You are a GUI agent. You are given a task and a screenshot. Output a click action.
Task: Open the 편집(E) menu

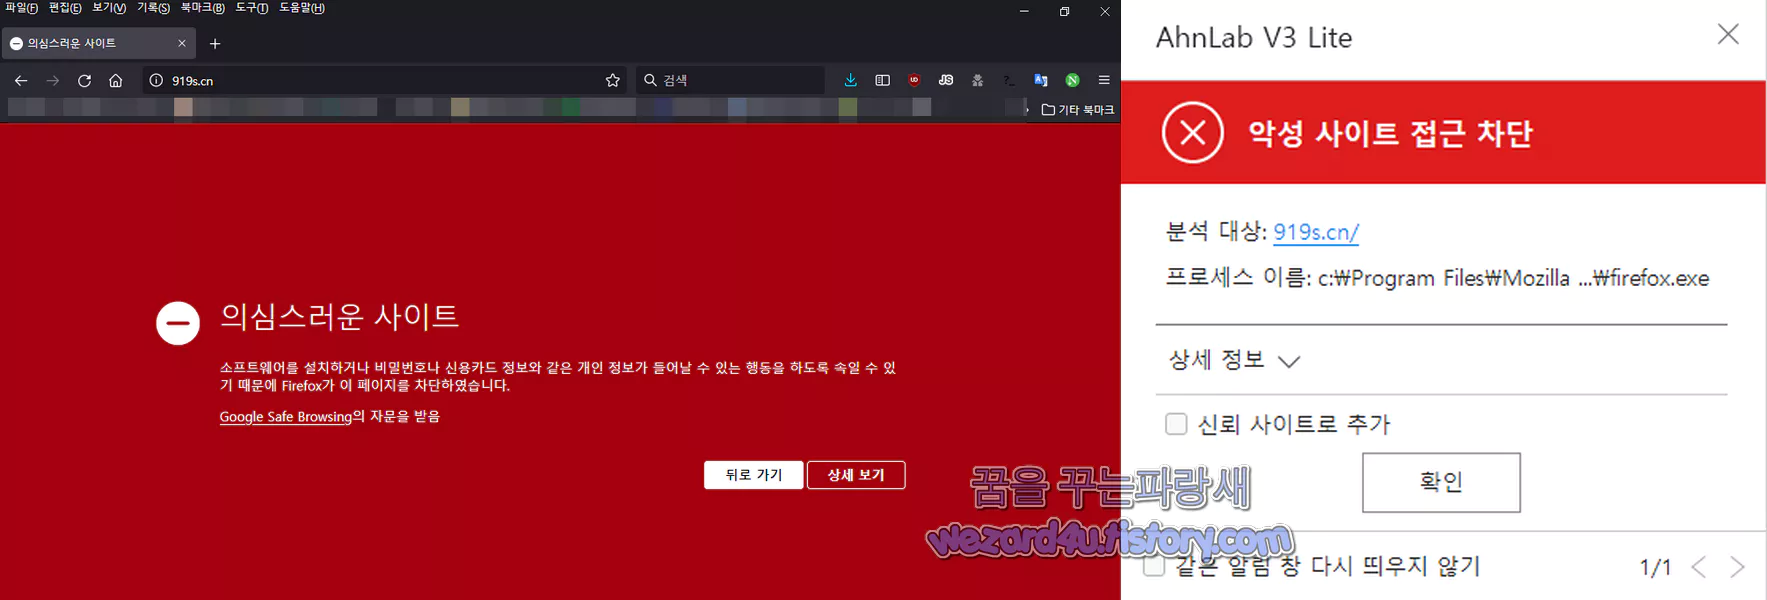click(65, 8)
